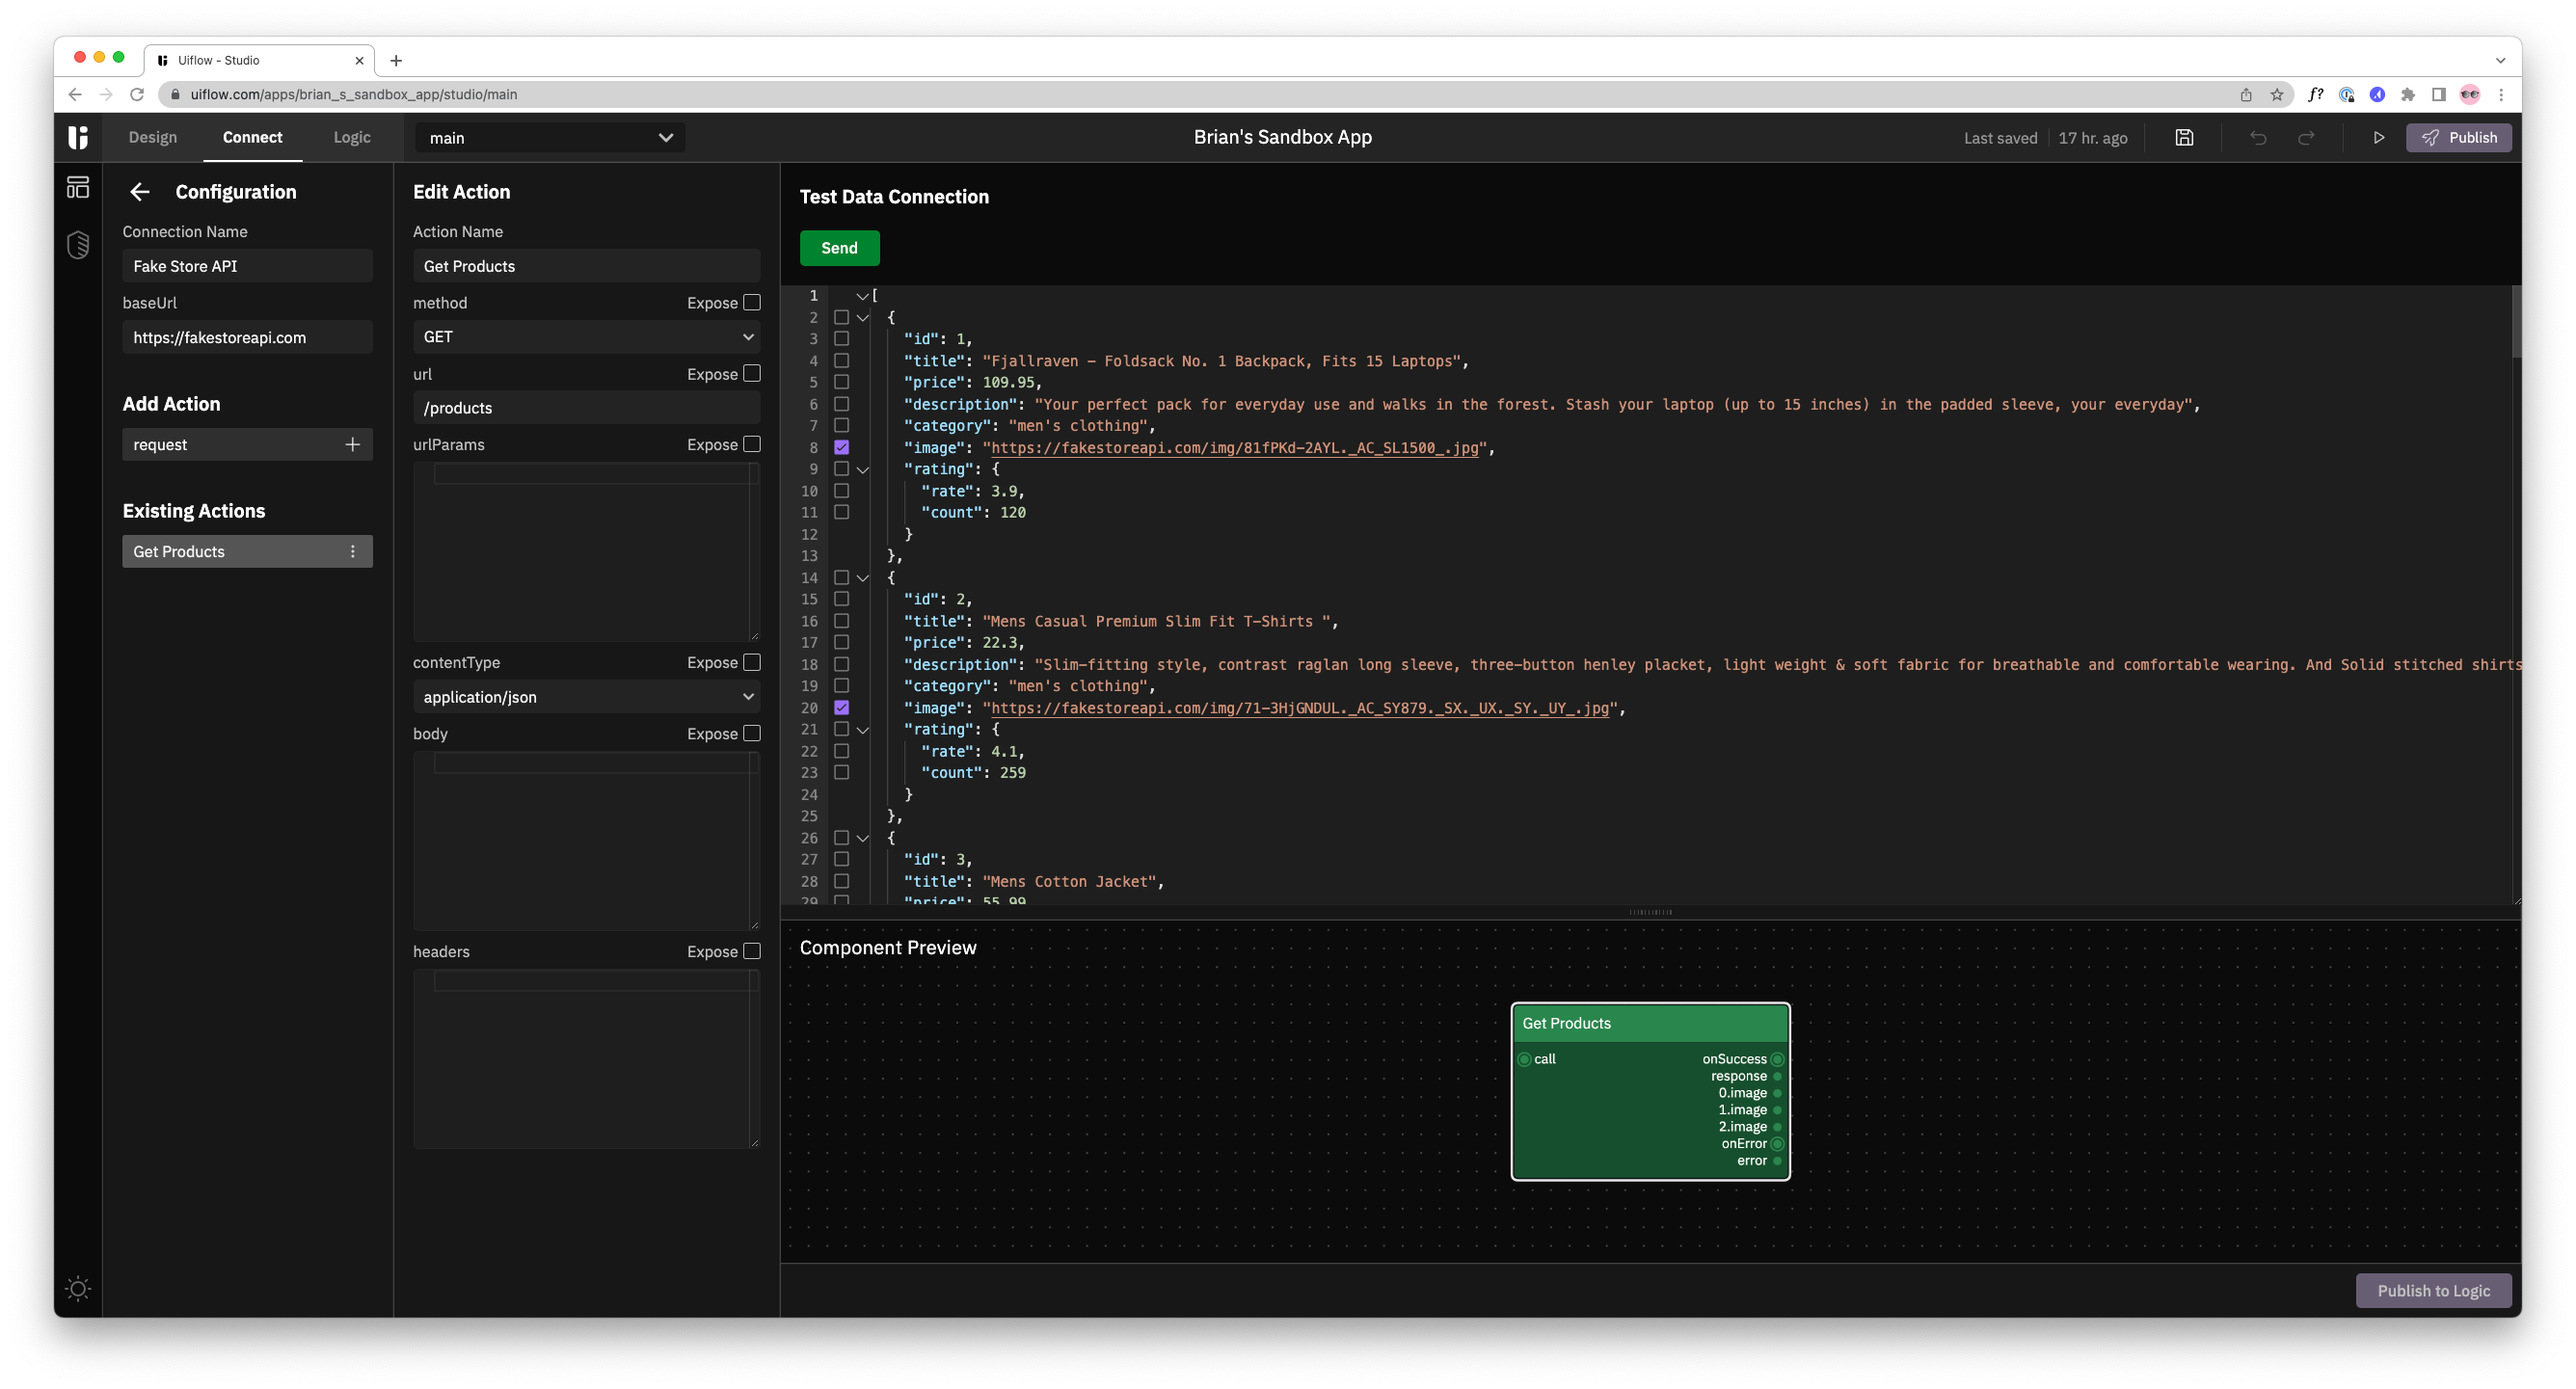Add a request action with plus icon
This screenshot has width=2576, height=1389.
[x=352, y=444]
